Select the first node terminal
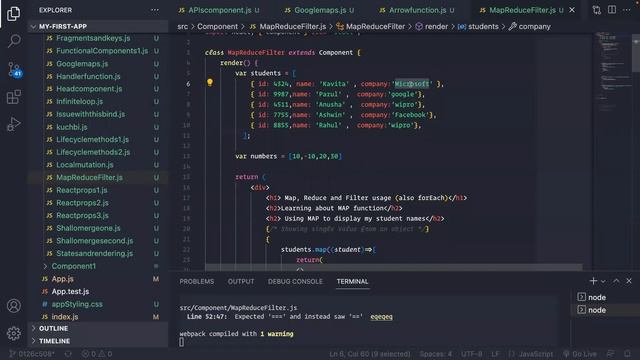The width and height of the screenshot is (640, 360). [x=592, y=297]
